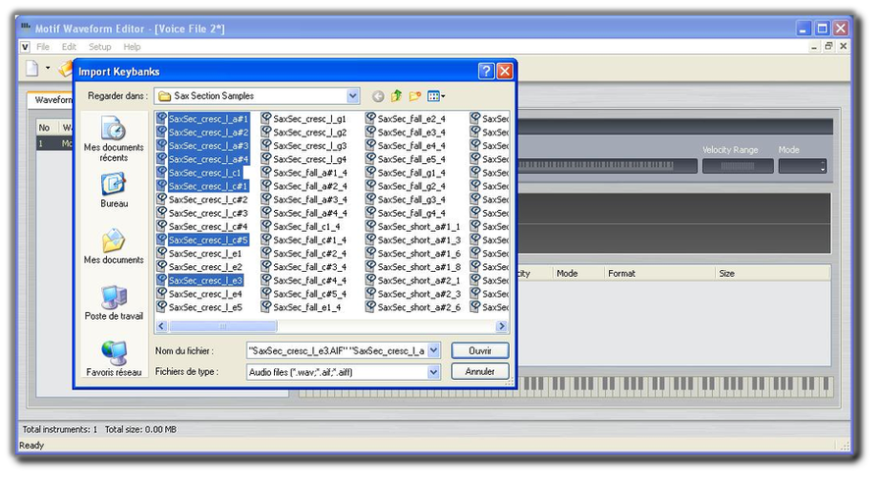Click the Mode column header
Viewport: 878px width, 479px height.
click(x=578, y=273)
